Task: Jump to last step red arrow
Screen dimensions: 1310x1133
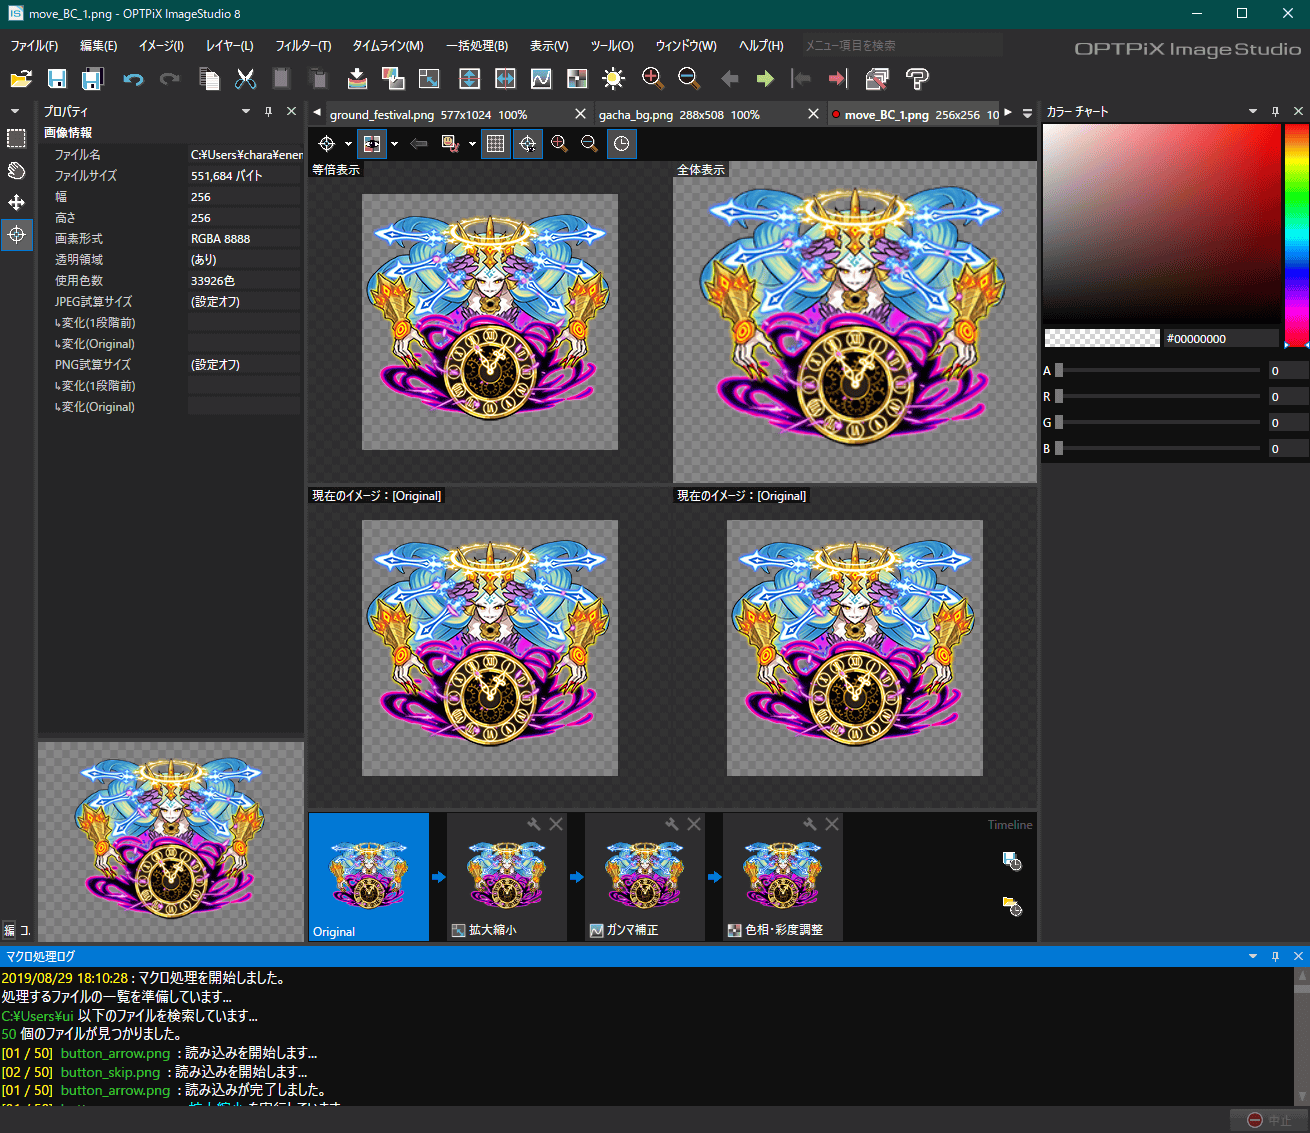Action: point(838,79)
